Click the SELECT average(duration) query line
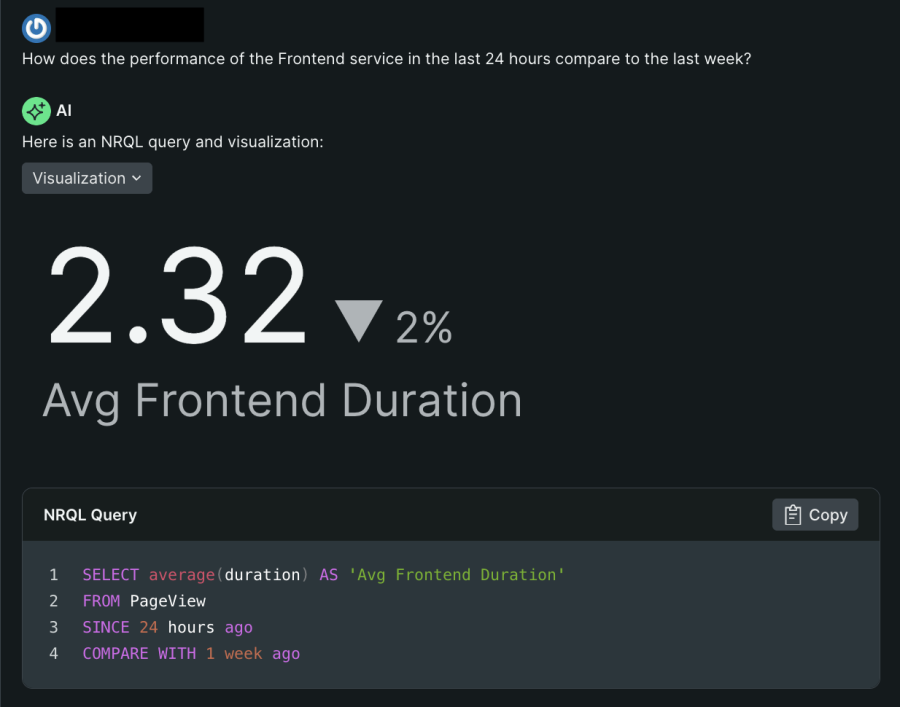The image size is (900, 707). 324,575
